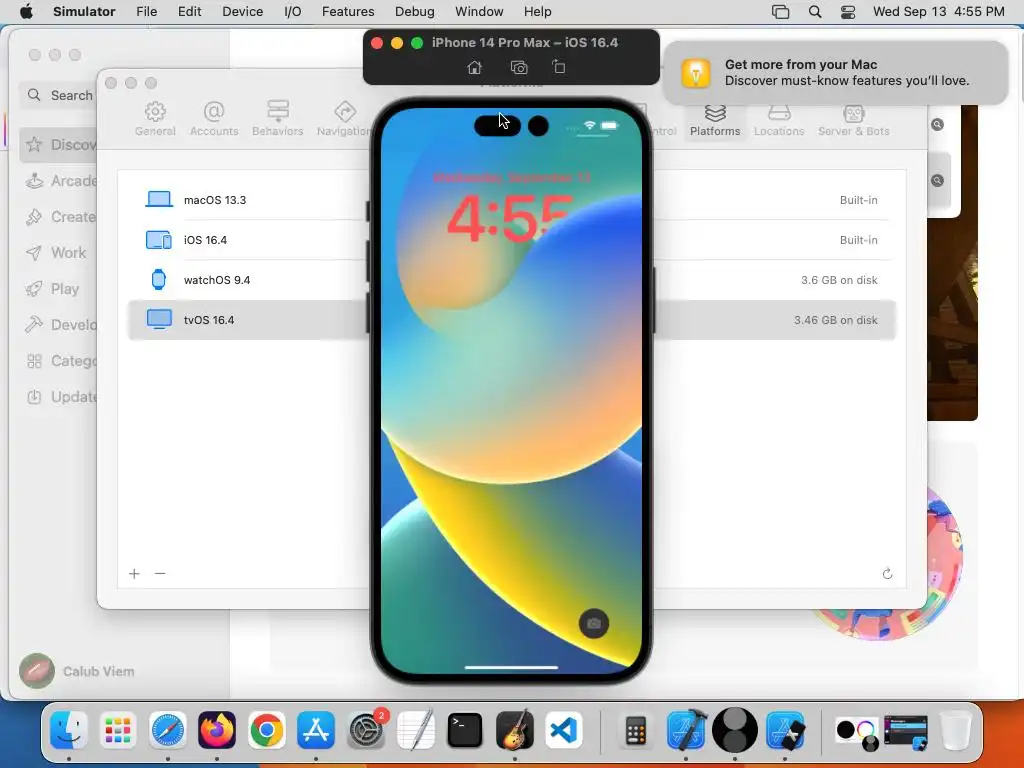Click the App Store search field
Screen dimensions: 1024x768
(x=60, y=95)
